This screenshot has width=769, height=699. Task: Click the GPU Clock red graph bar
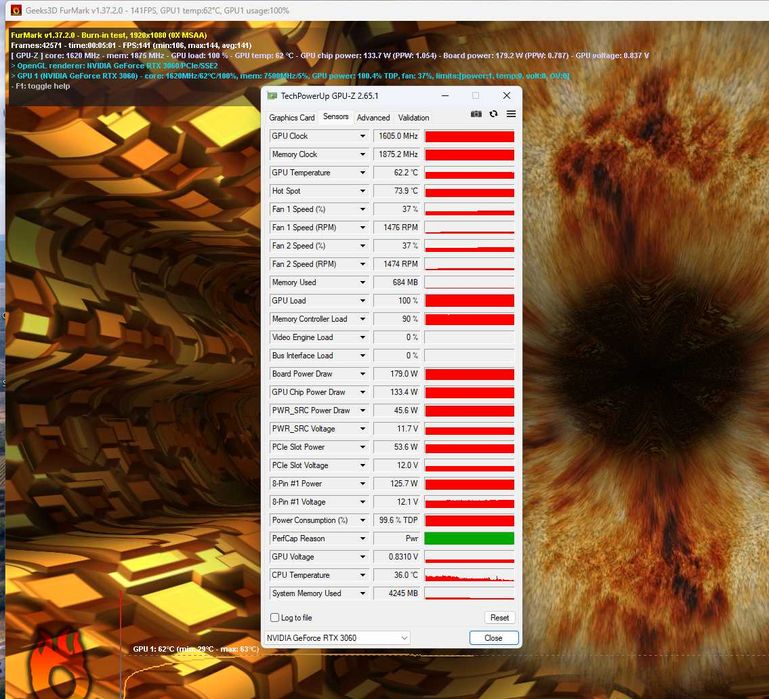pyautogui.click(x=469, y=136)
